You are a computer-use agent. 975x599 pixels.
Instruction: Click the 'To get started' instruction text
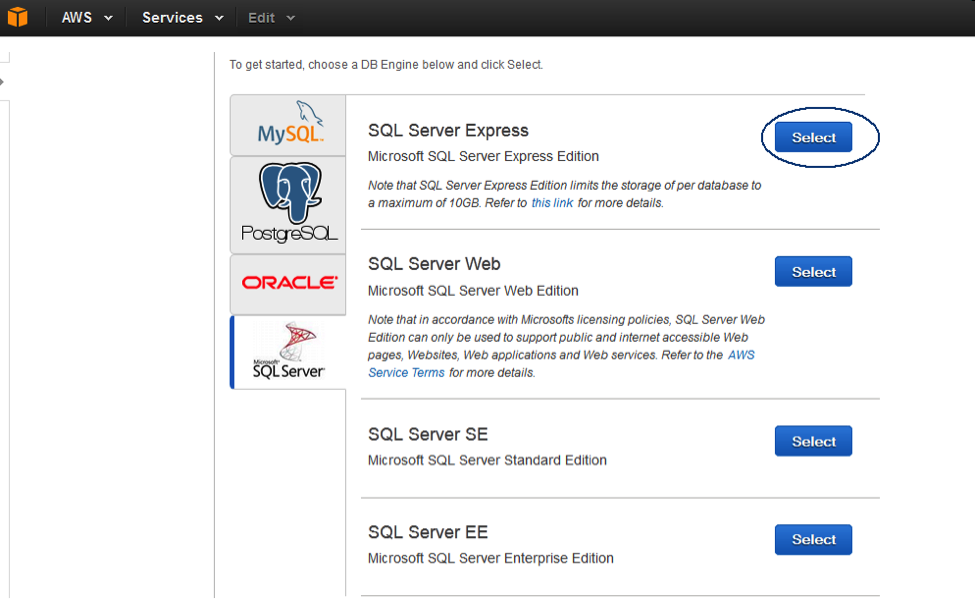(386, 65)
